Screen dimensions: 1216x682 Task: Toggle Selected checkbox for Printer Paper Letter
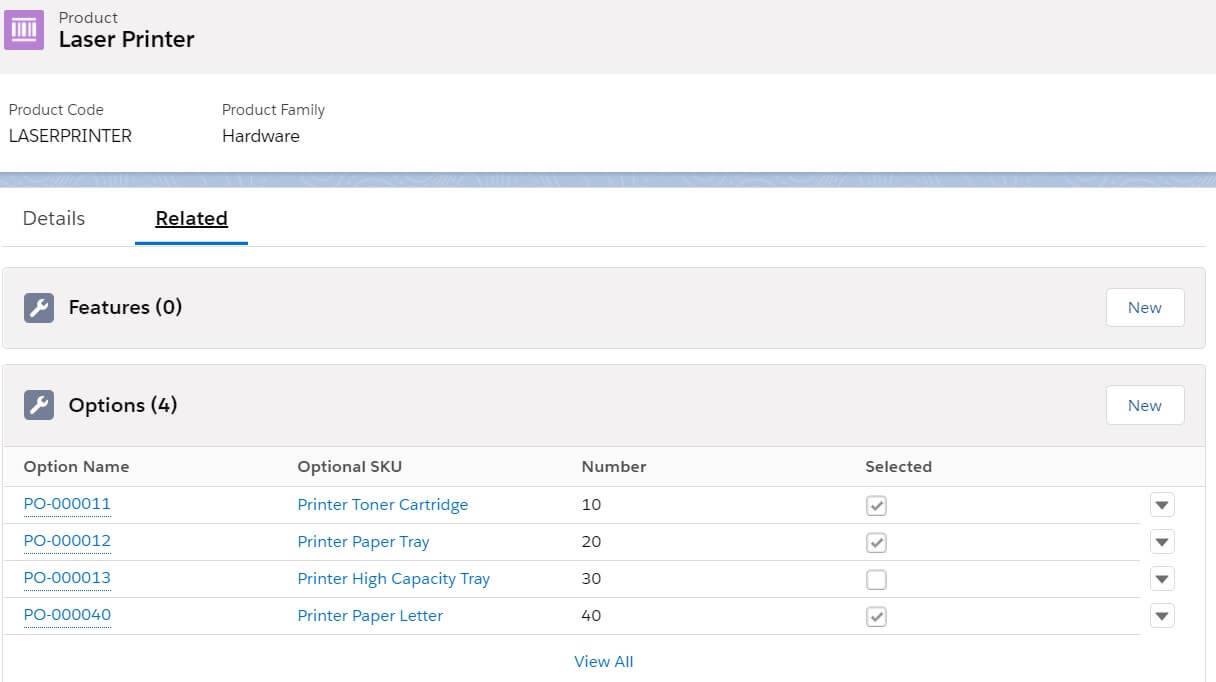[876, 617]
